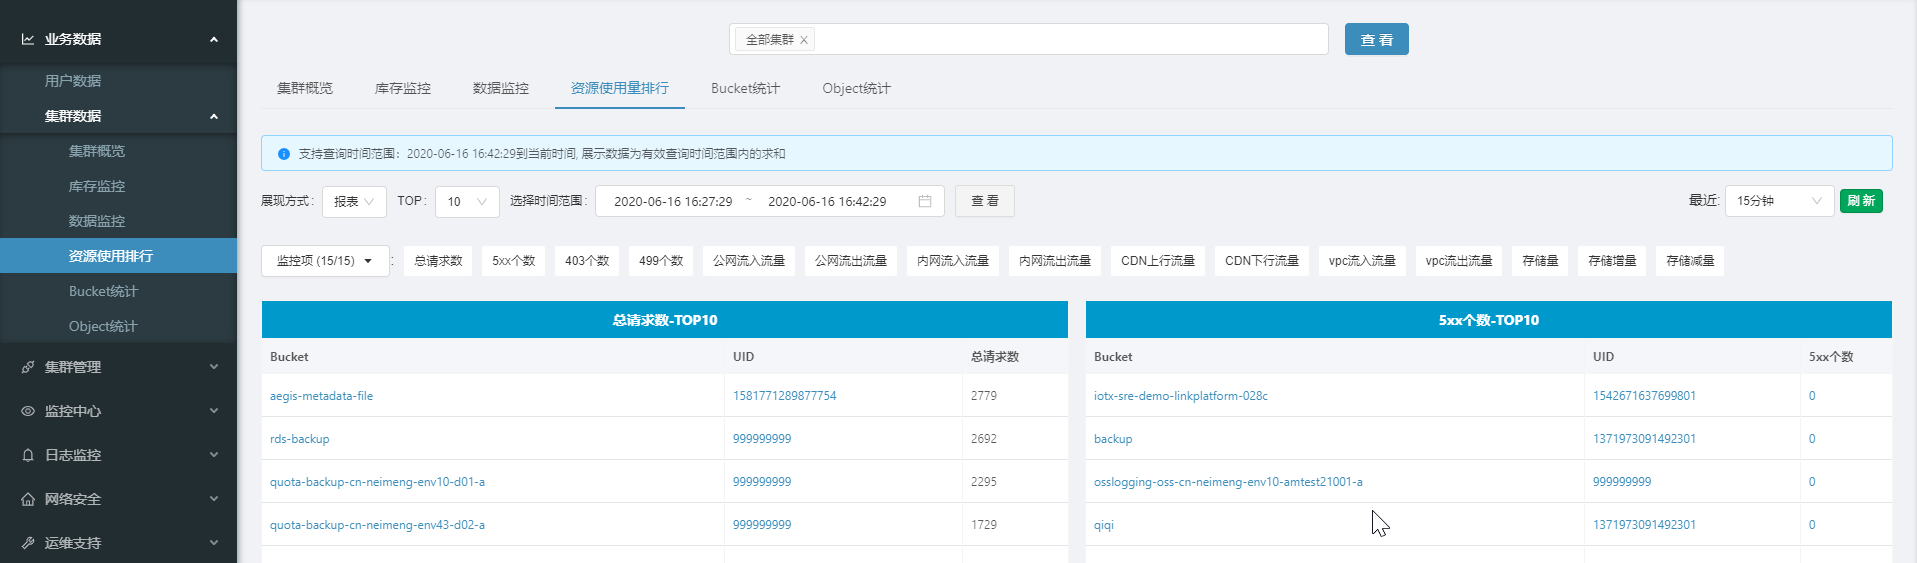Remove the 全部集群 tag with its X icon
Viewport: 1917px width, 563px height.
coord(804,40)
